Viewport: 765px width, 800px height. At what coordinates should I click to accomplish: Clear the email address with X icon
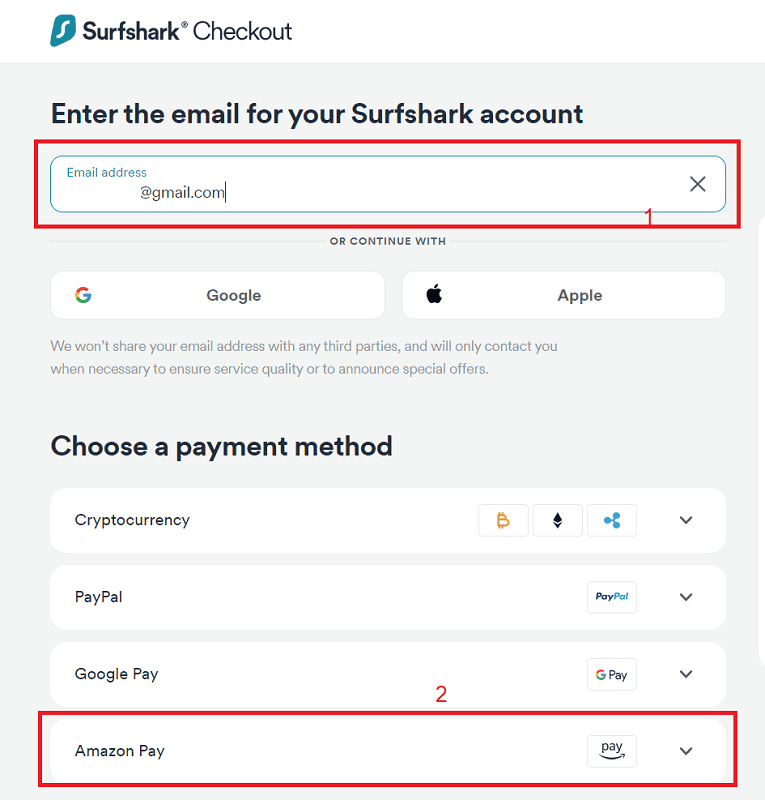pos(697,184)
